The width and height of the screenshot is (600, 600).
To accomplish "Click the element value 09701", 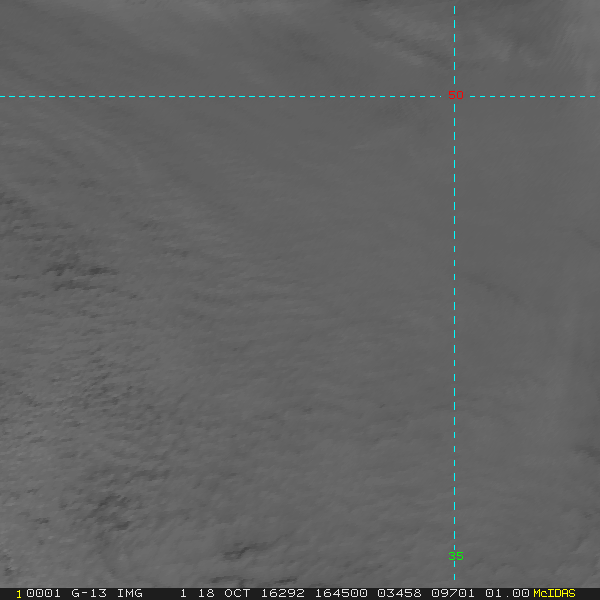I will coord(453,593).
